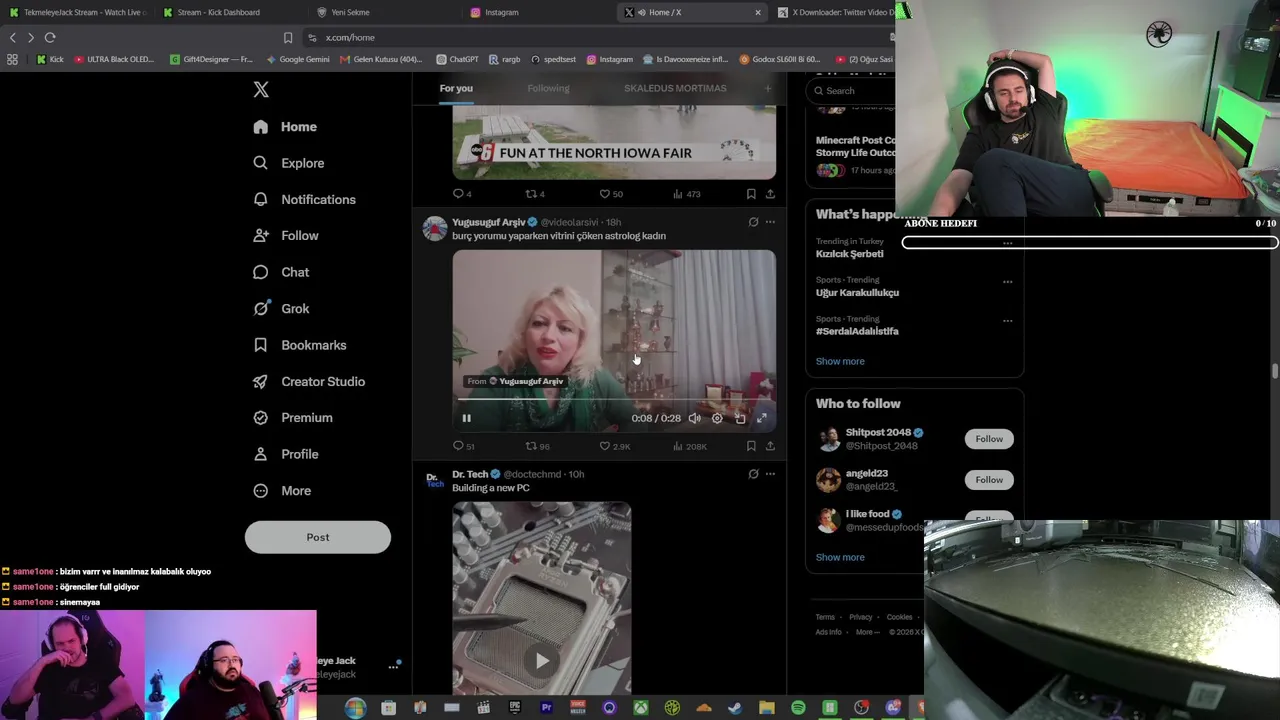Open options for Uğur Karakullukçu trend
1280x720 pixels.
click(1007, 282)
